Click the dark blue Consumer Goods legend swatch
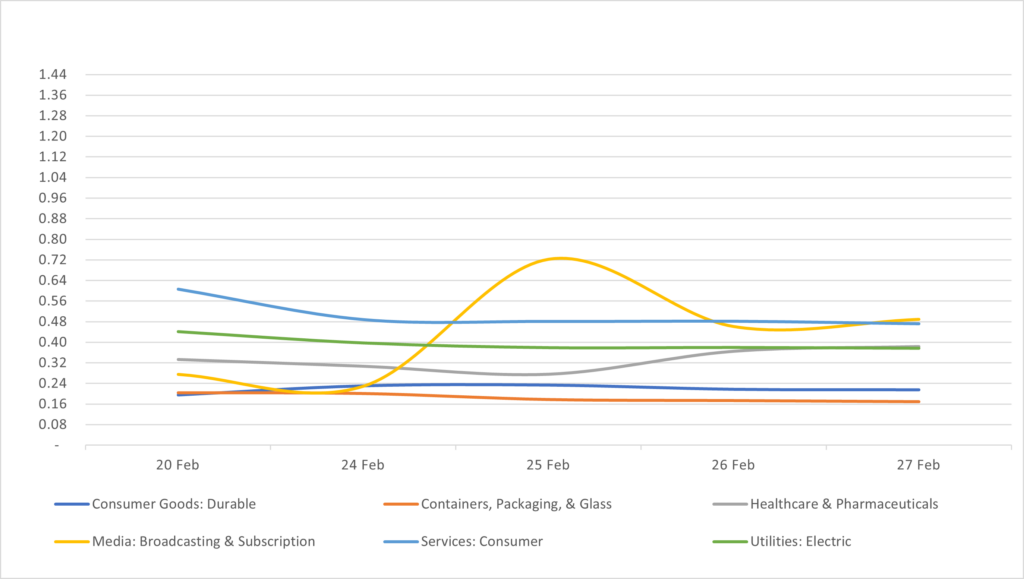The image size is (1024, 579). pos(71,504)
